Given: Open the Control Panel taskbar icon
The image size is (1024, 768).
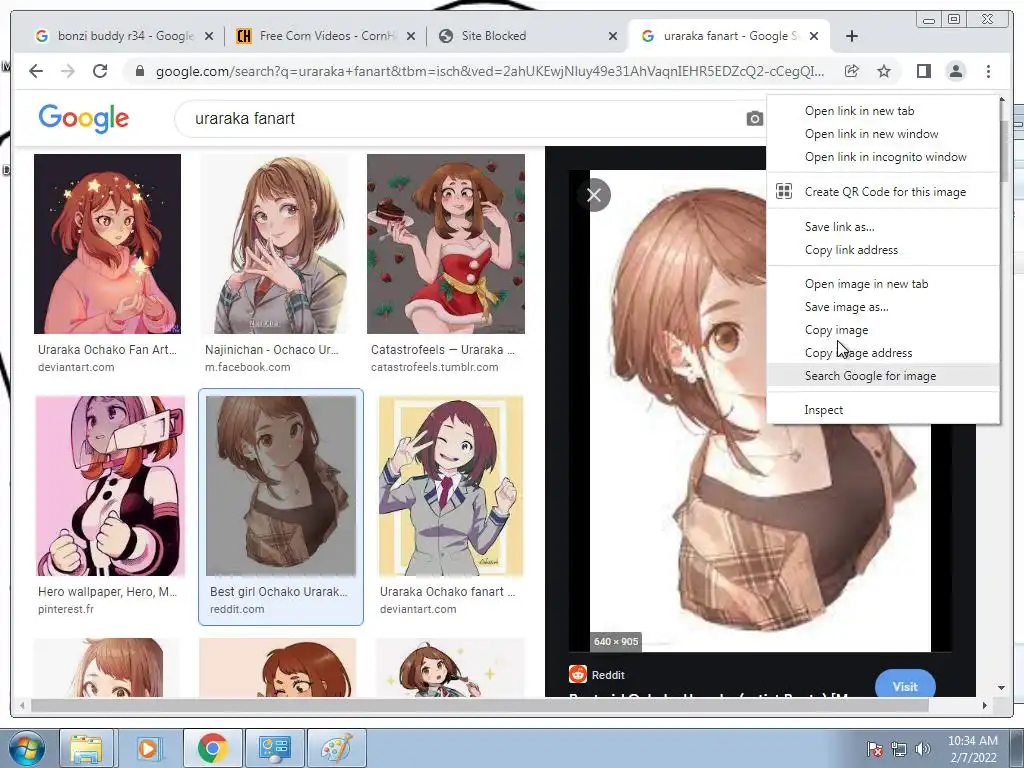Looking at the screenshot, I should point(274,748).
